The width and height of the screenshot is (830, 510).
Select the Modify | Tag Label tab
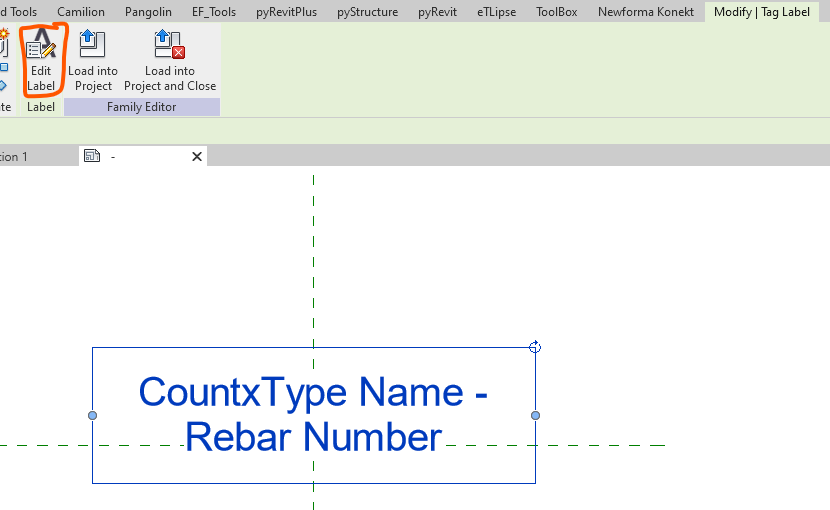click(762, 12)
